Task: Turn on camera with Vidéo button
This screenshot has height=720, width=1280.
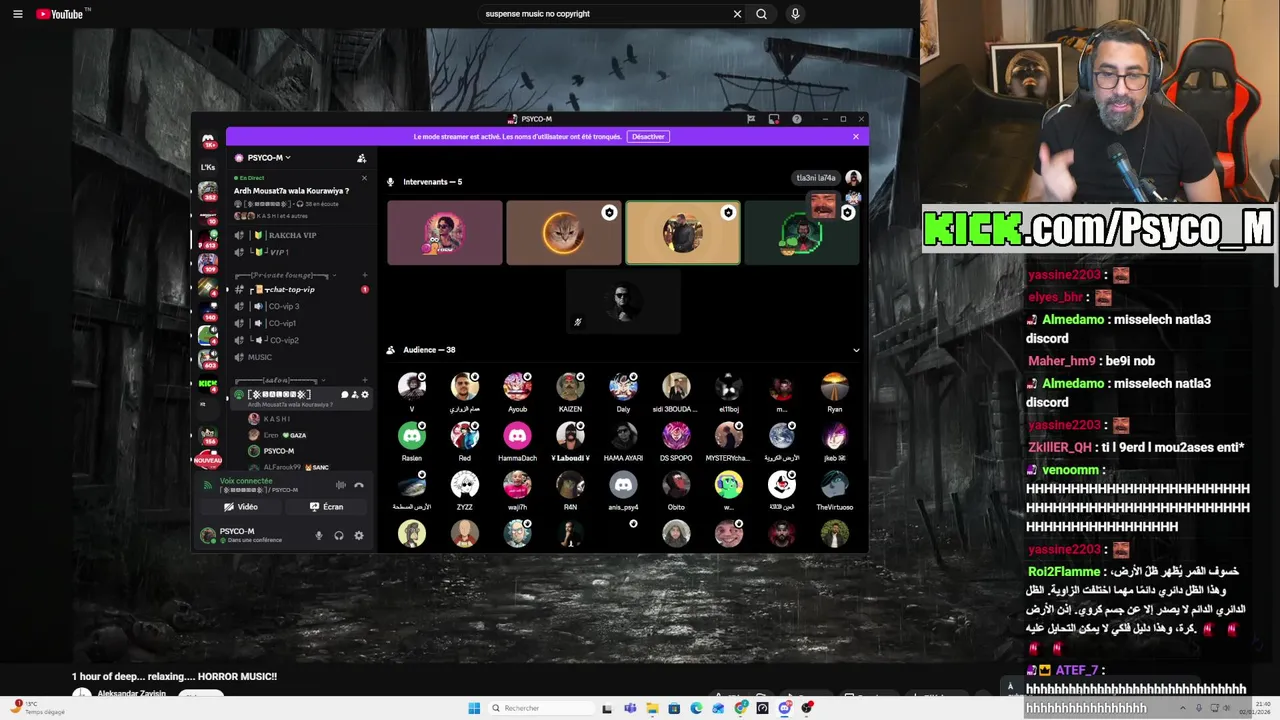Action: click(x=241, y=507)
